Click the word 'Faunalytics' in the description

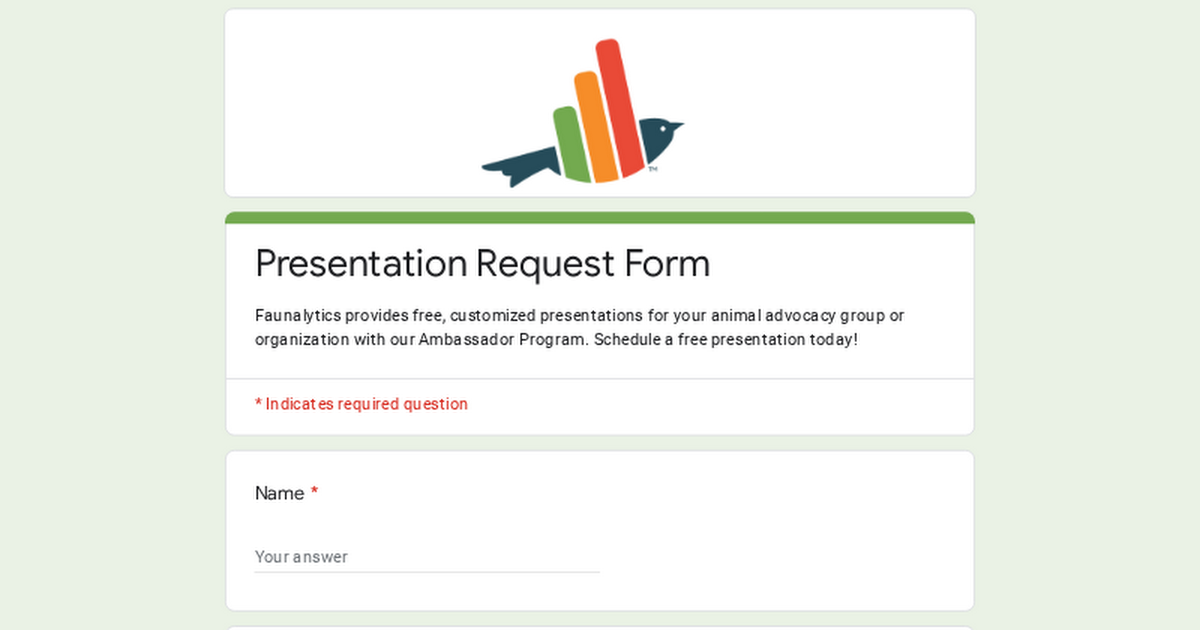pos(297,316)
